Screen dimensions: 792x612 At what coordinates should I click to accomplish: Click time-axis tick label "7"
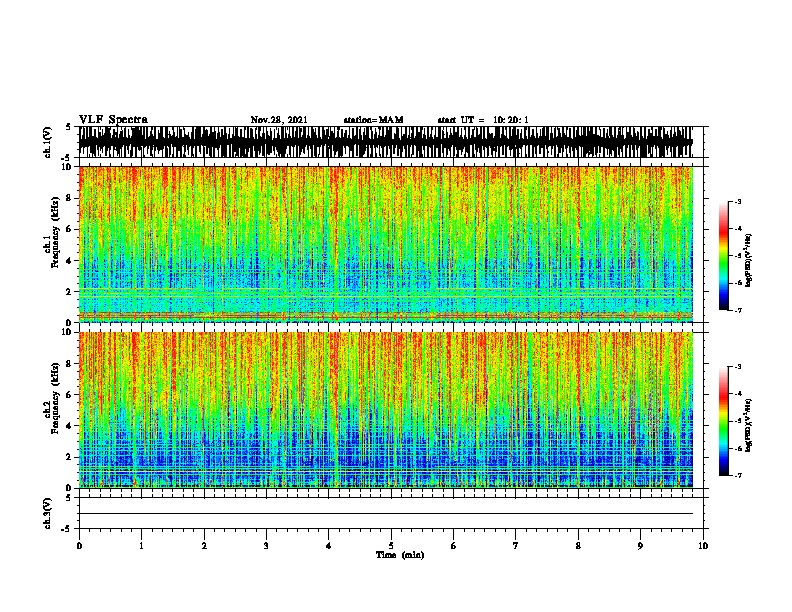(x=516, y=546)
